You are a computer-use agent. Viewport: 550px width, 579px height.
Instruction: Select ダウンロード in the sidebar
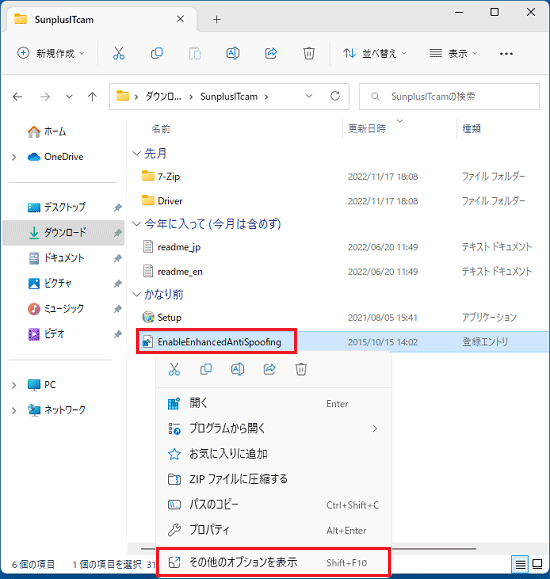click(x=63, y=233)
